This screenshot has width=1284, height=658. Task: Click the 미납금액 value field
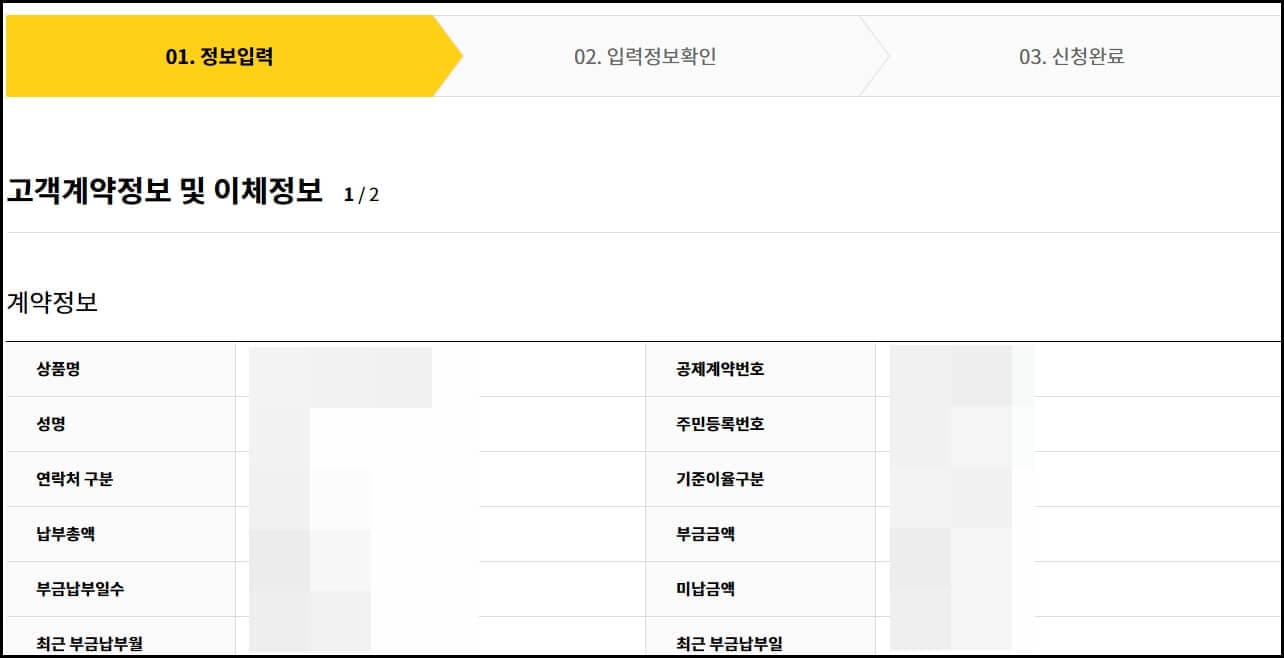(1070, 588)
